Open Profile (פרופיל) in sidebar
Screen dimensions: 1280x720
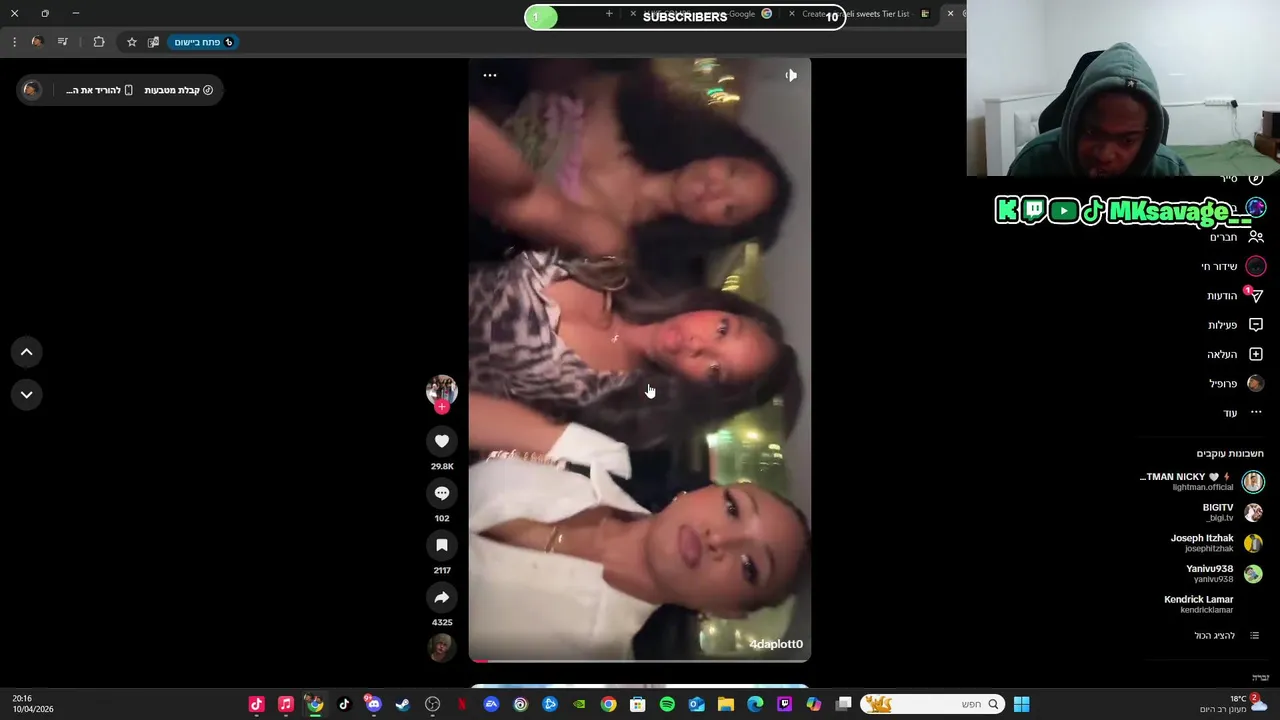pyautogui.click(x=1236, y=383)
